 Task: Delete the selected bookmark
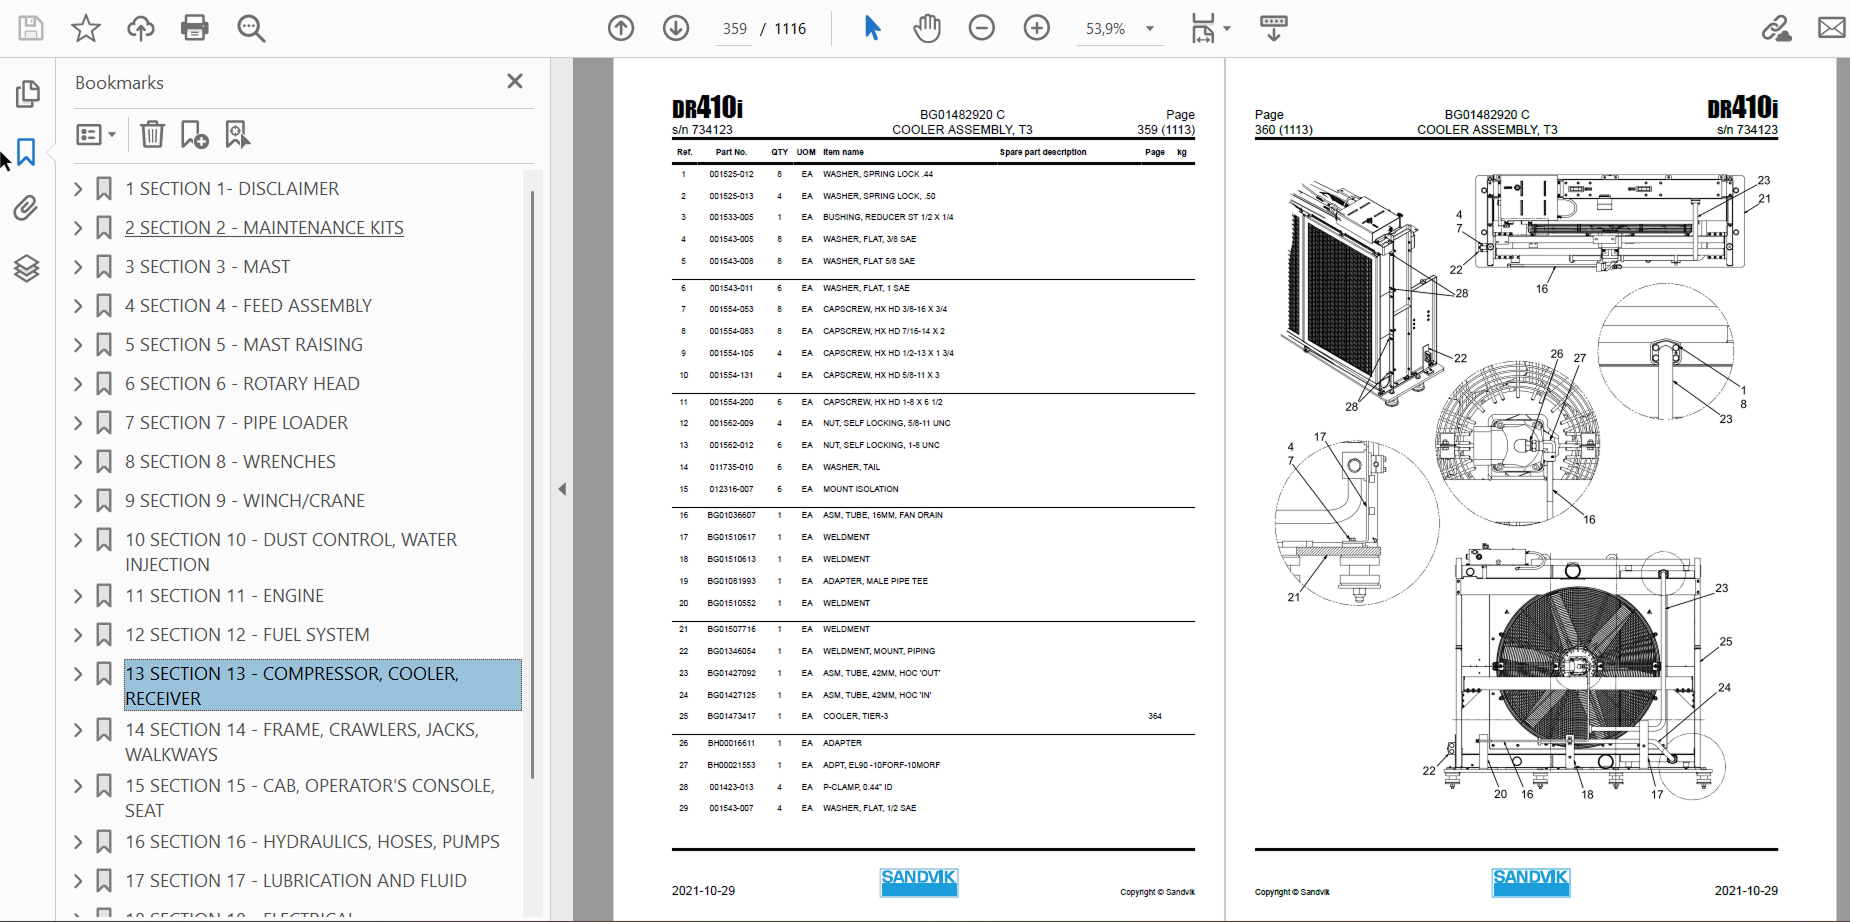coord(152,134)
